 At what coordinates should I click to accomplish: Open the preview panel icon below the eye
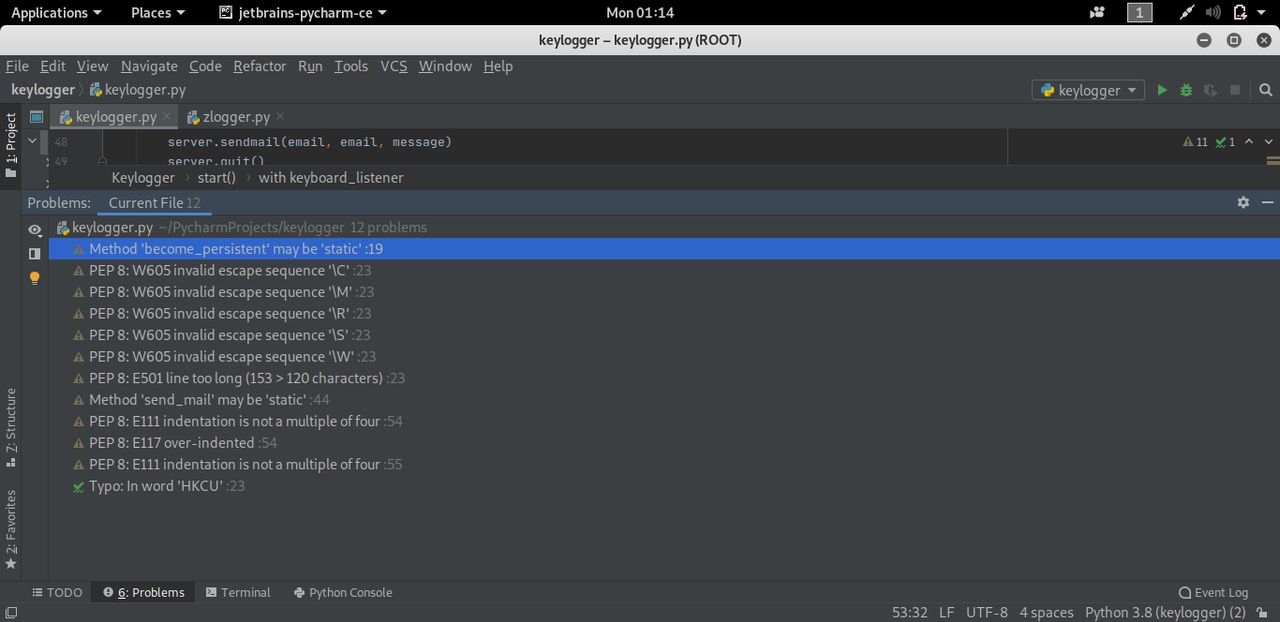tap(35, 254)
